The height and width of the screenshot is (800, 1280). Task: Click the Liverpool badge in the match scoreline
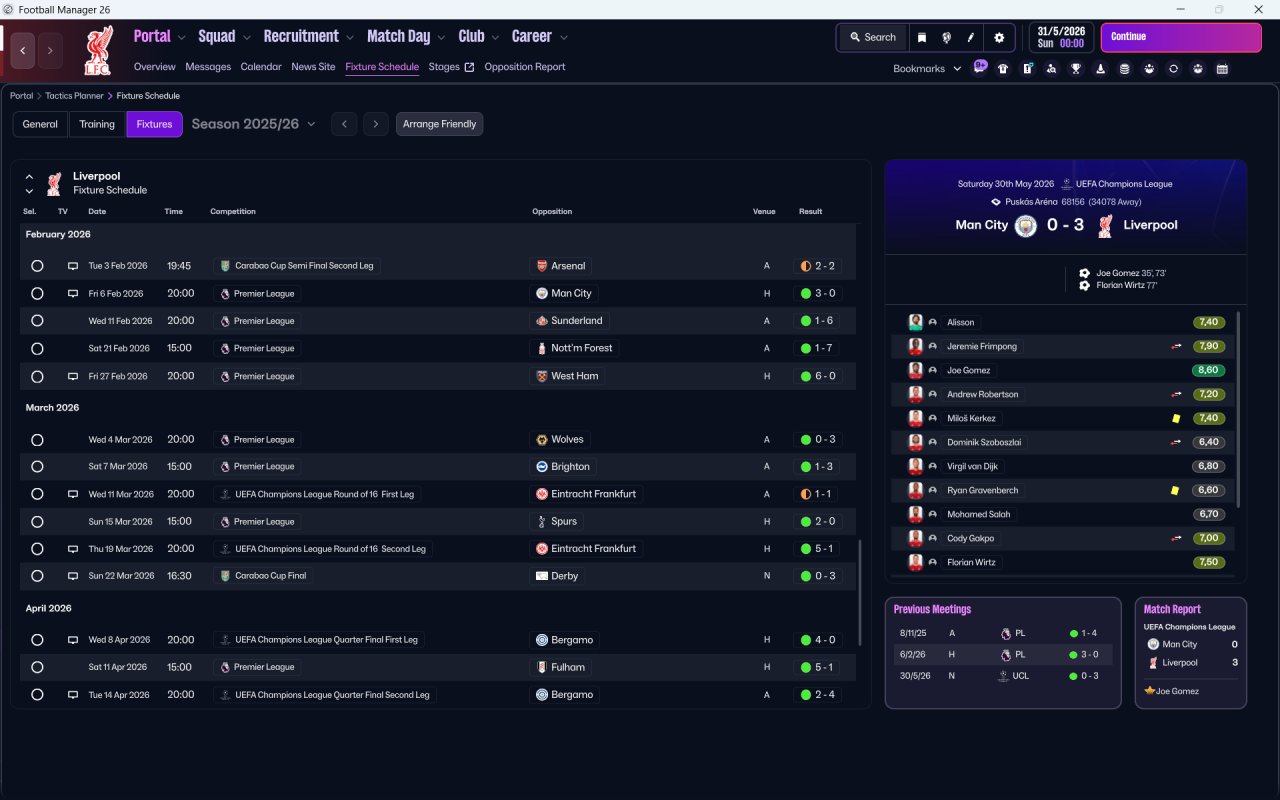coord(1104,226)
